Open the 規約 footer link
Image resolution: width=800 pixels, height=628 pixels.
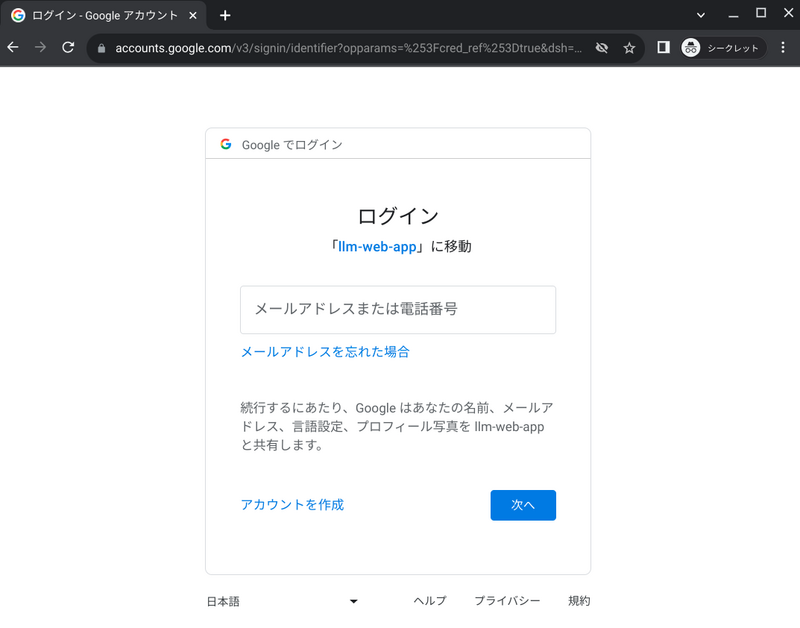click(579, 601)
